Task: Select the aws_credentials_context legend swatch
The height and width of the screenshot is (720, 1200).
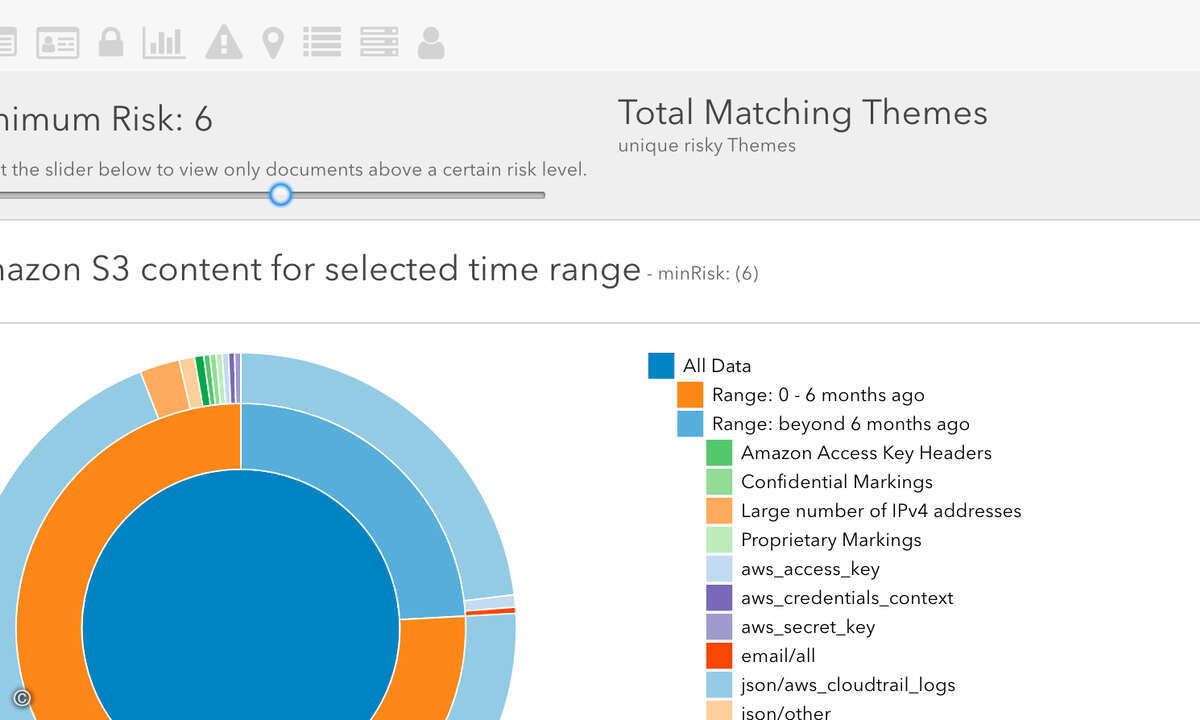Action: coord(719,598)
